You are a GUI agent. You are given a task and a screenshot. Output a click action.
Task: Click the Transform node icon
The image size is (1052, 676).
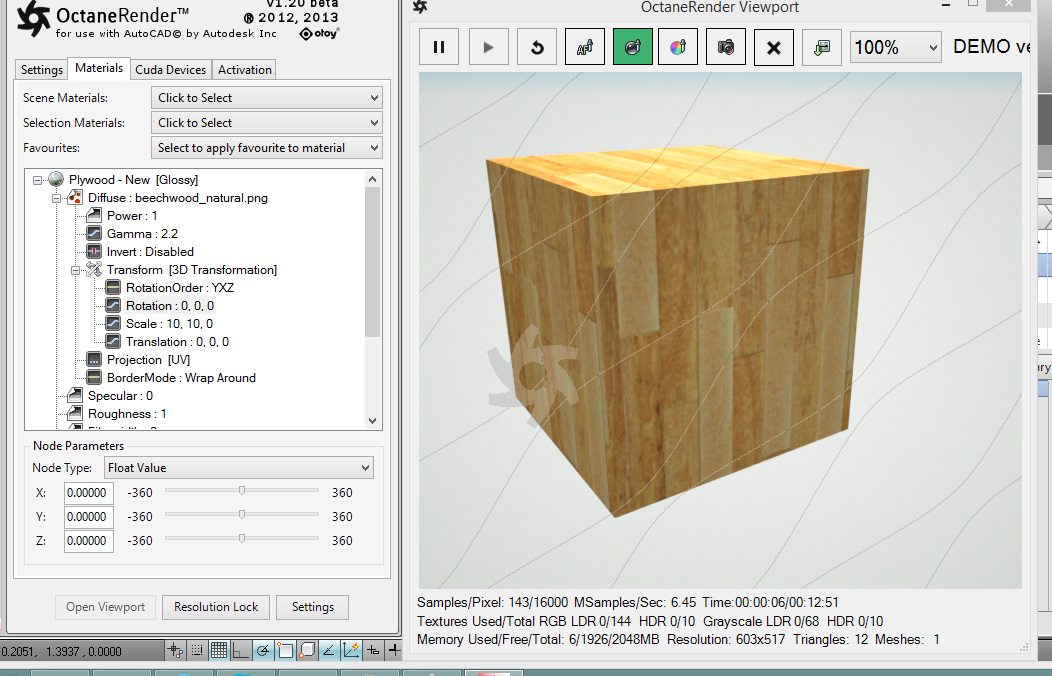click(x=94, y=270)
